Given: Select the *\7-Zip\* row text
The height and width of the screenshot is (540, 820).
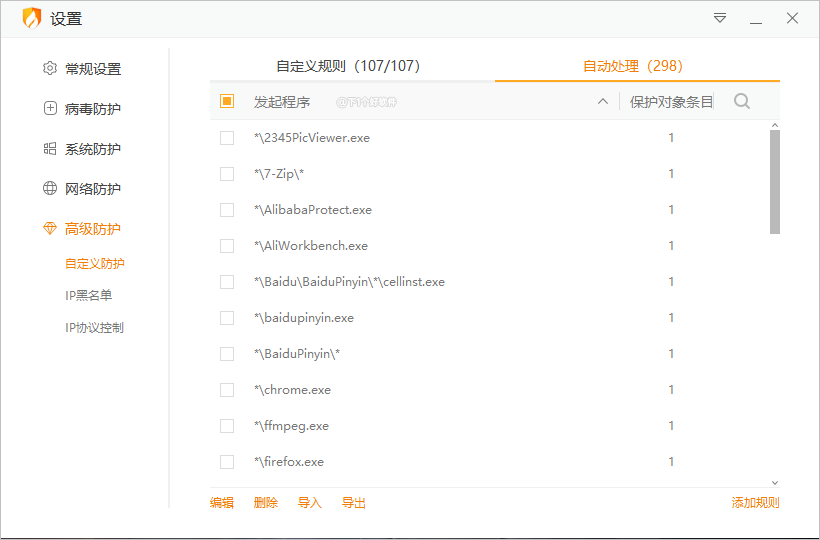Looking at the screenshot, I should (279, 174).
